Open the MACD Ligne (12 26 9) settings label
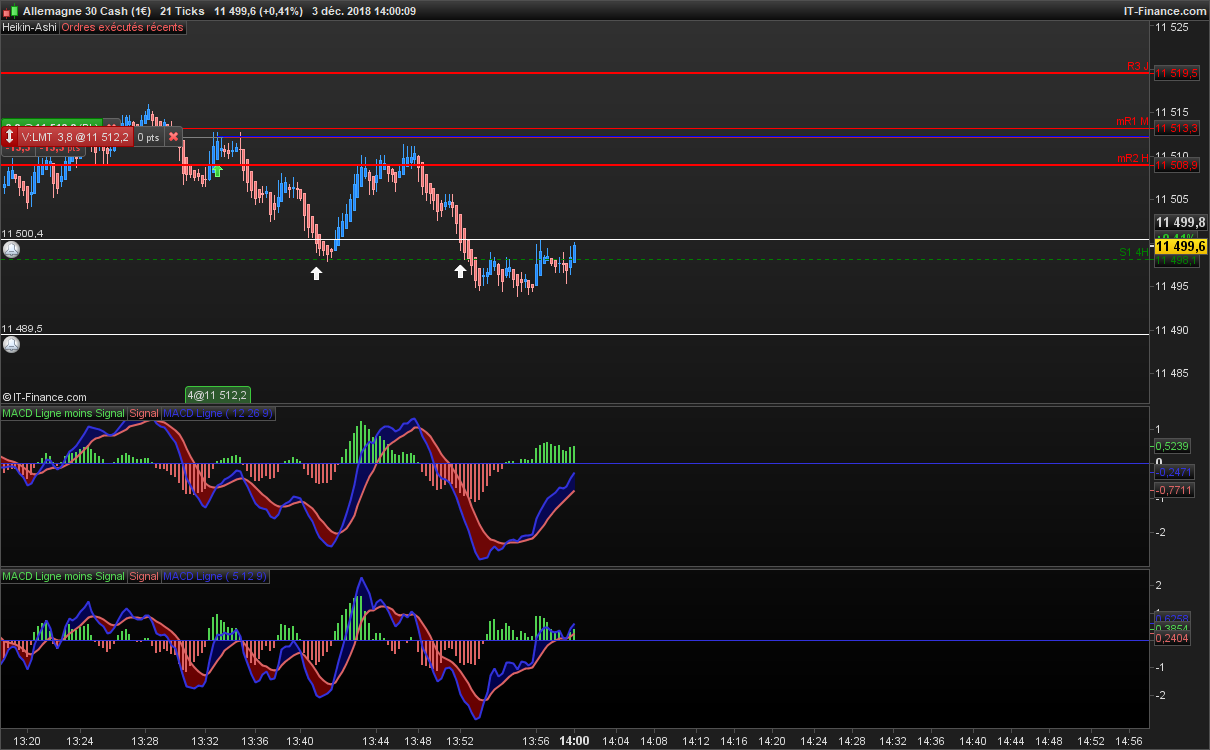This screenshot has width=1210, height=750. tap(219, 412)
